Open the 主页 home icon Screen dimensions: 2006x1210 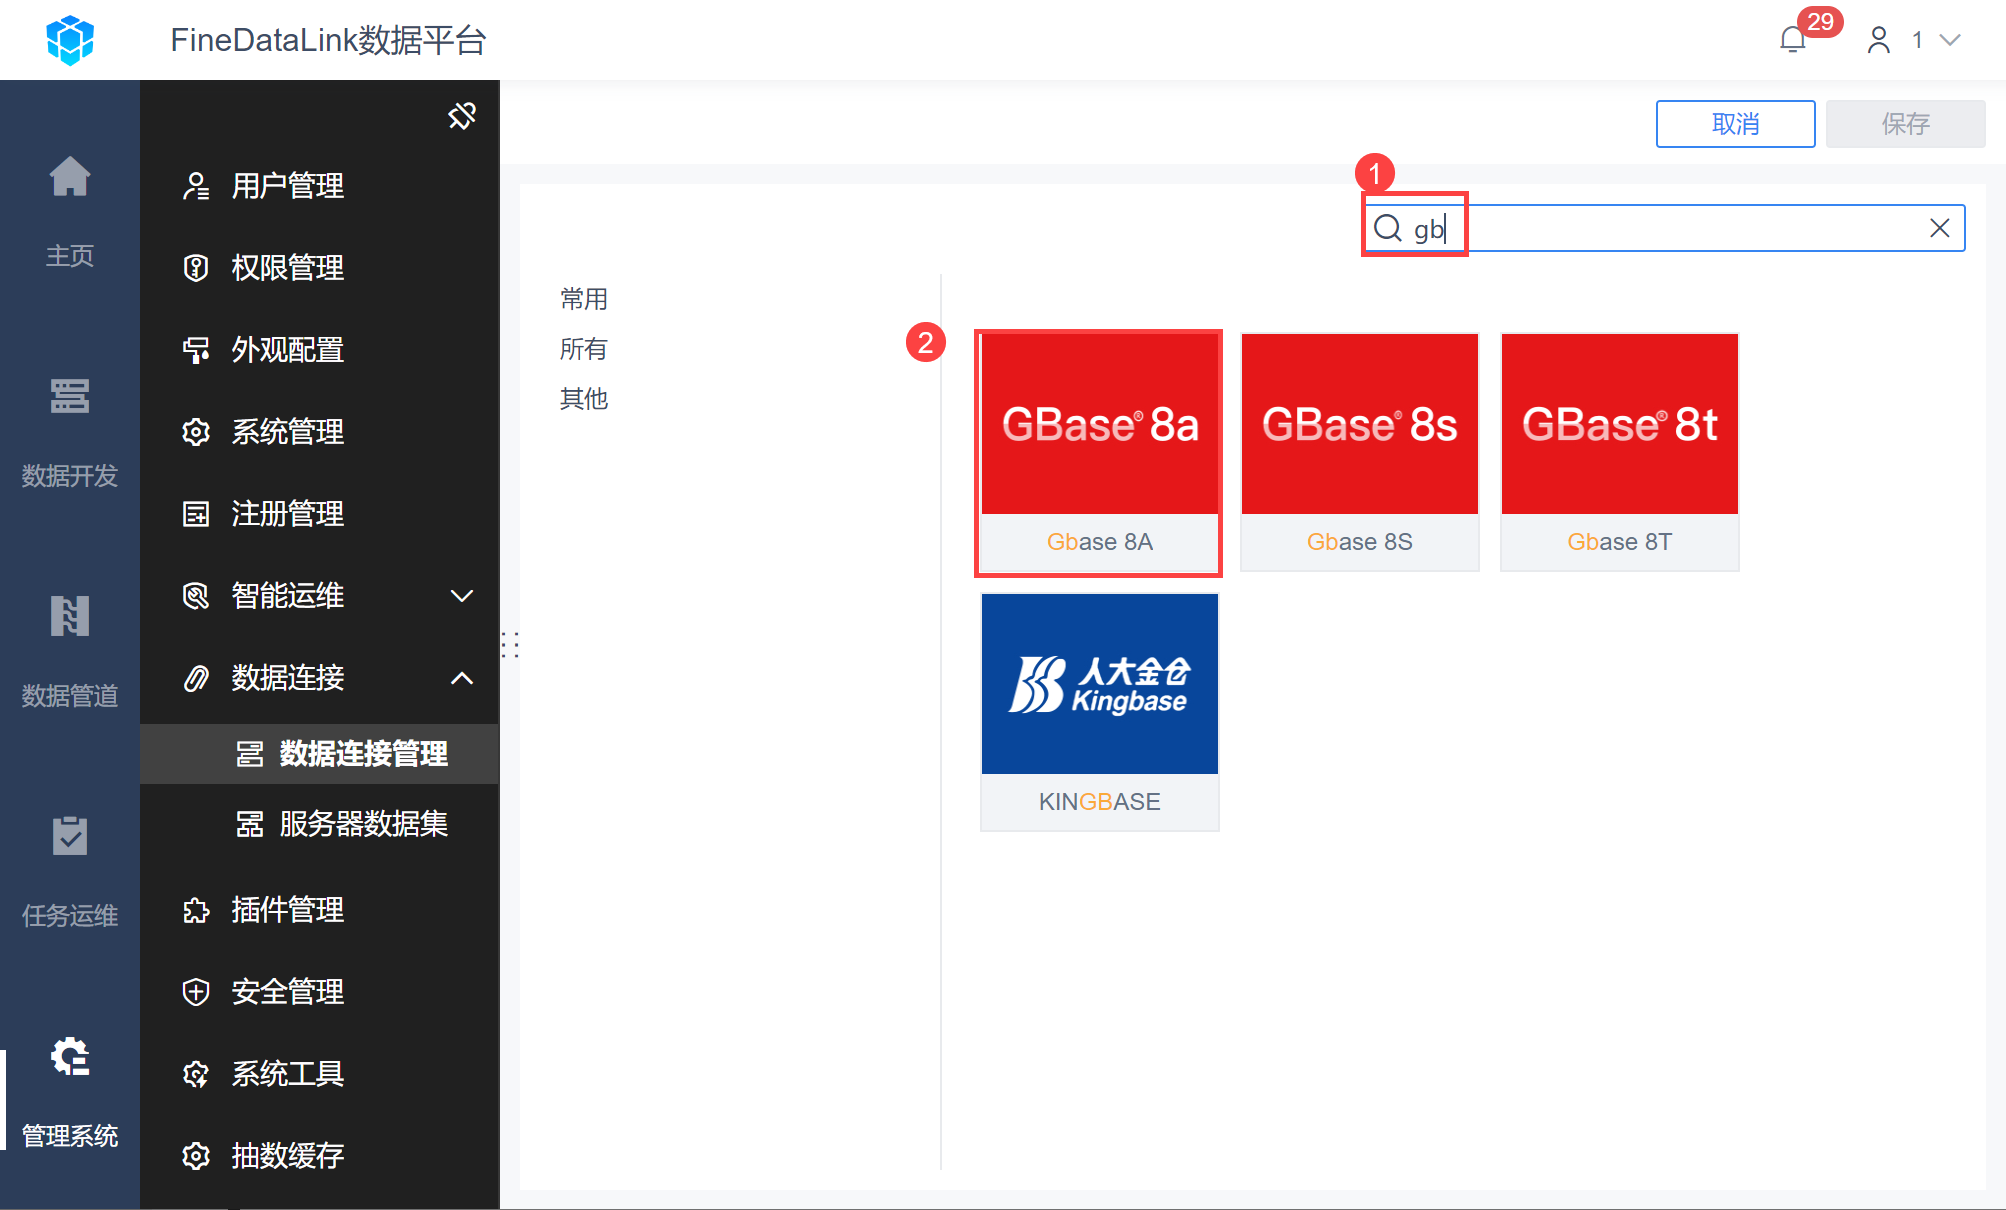(69, 179)
